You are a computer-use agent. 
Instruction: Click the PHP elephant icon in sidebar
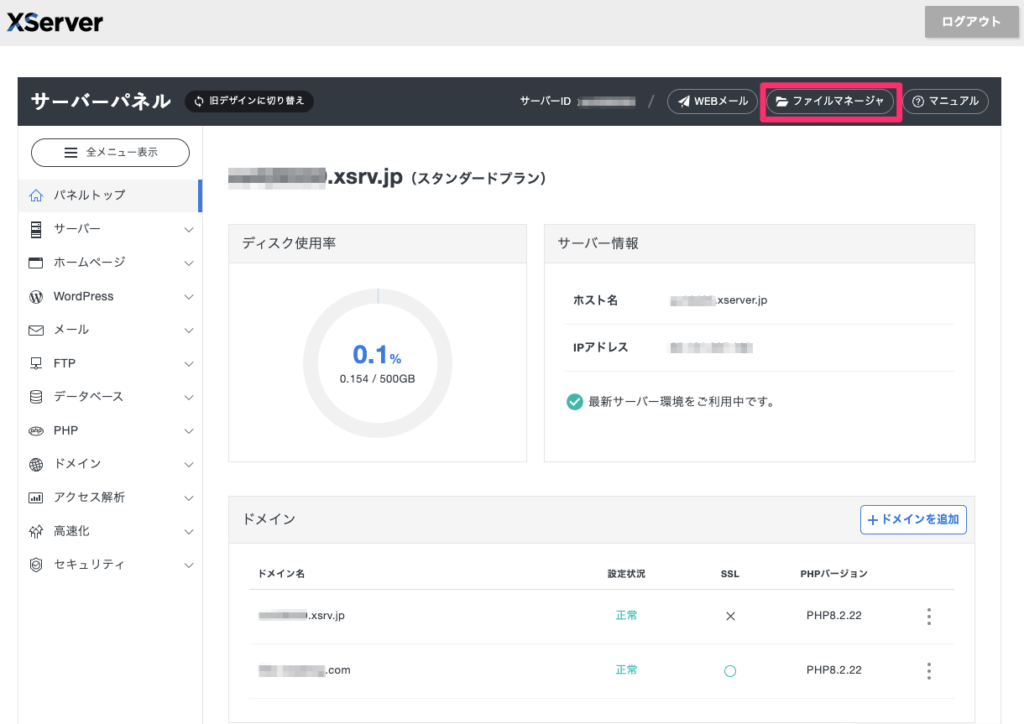36,431
